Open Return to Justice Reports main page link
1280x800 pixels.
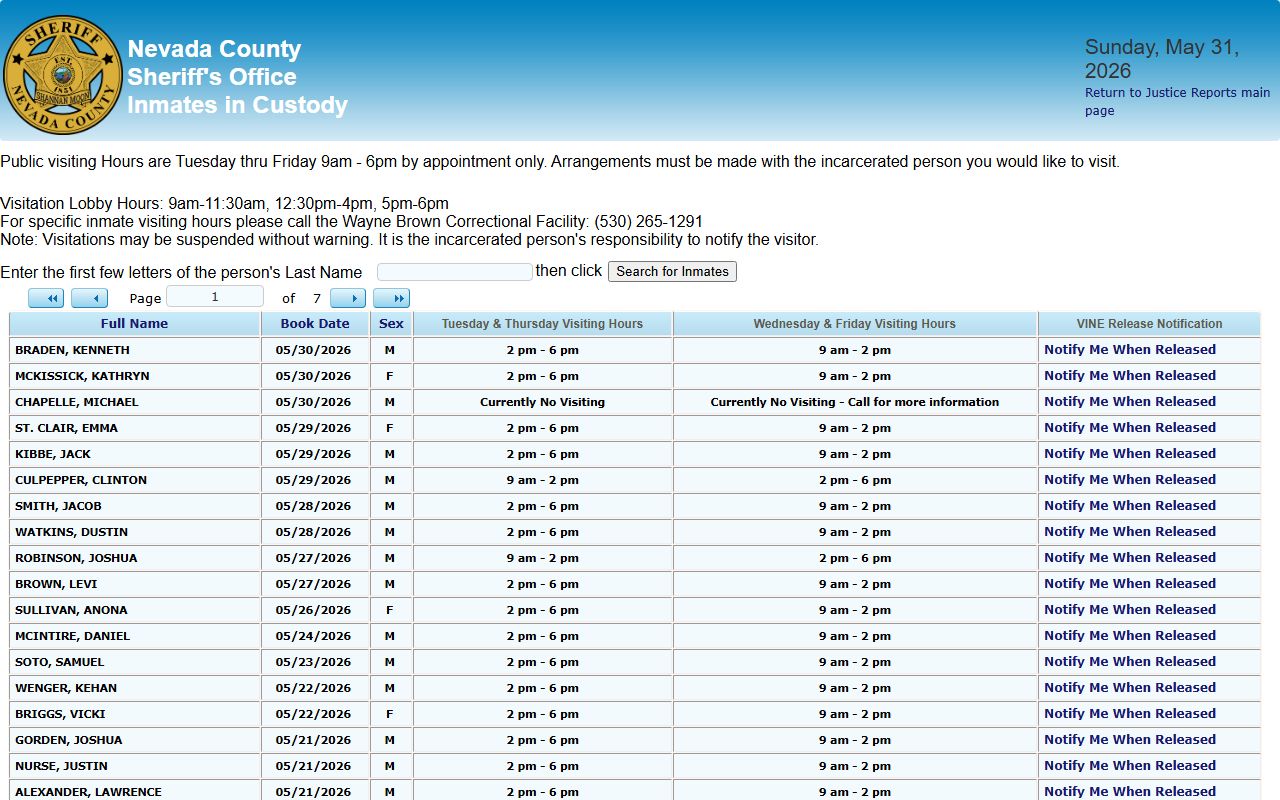pyautogui.click(x=1177, y=102)
